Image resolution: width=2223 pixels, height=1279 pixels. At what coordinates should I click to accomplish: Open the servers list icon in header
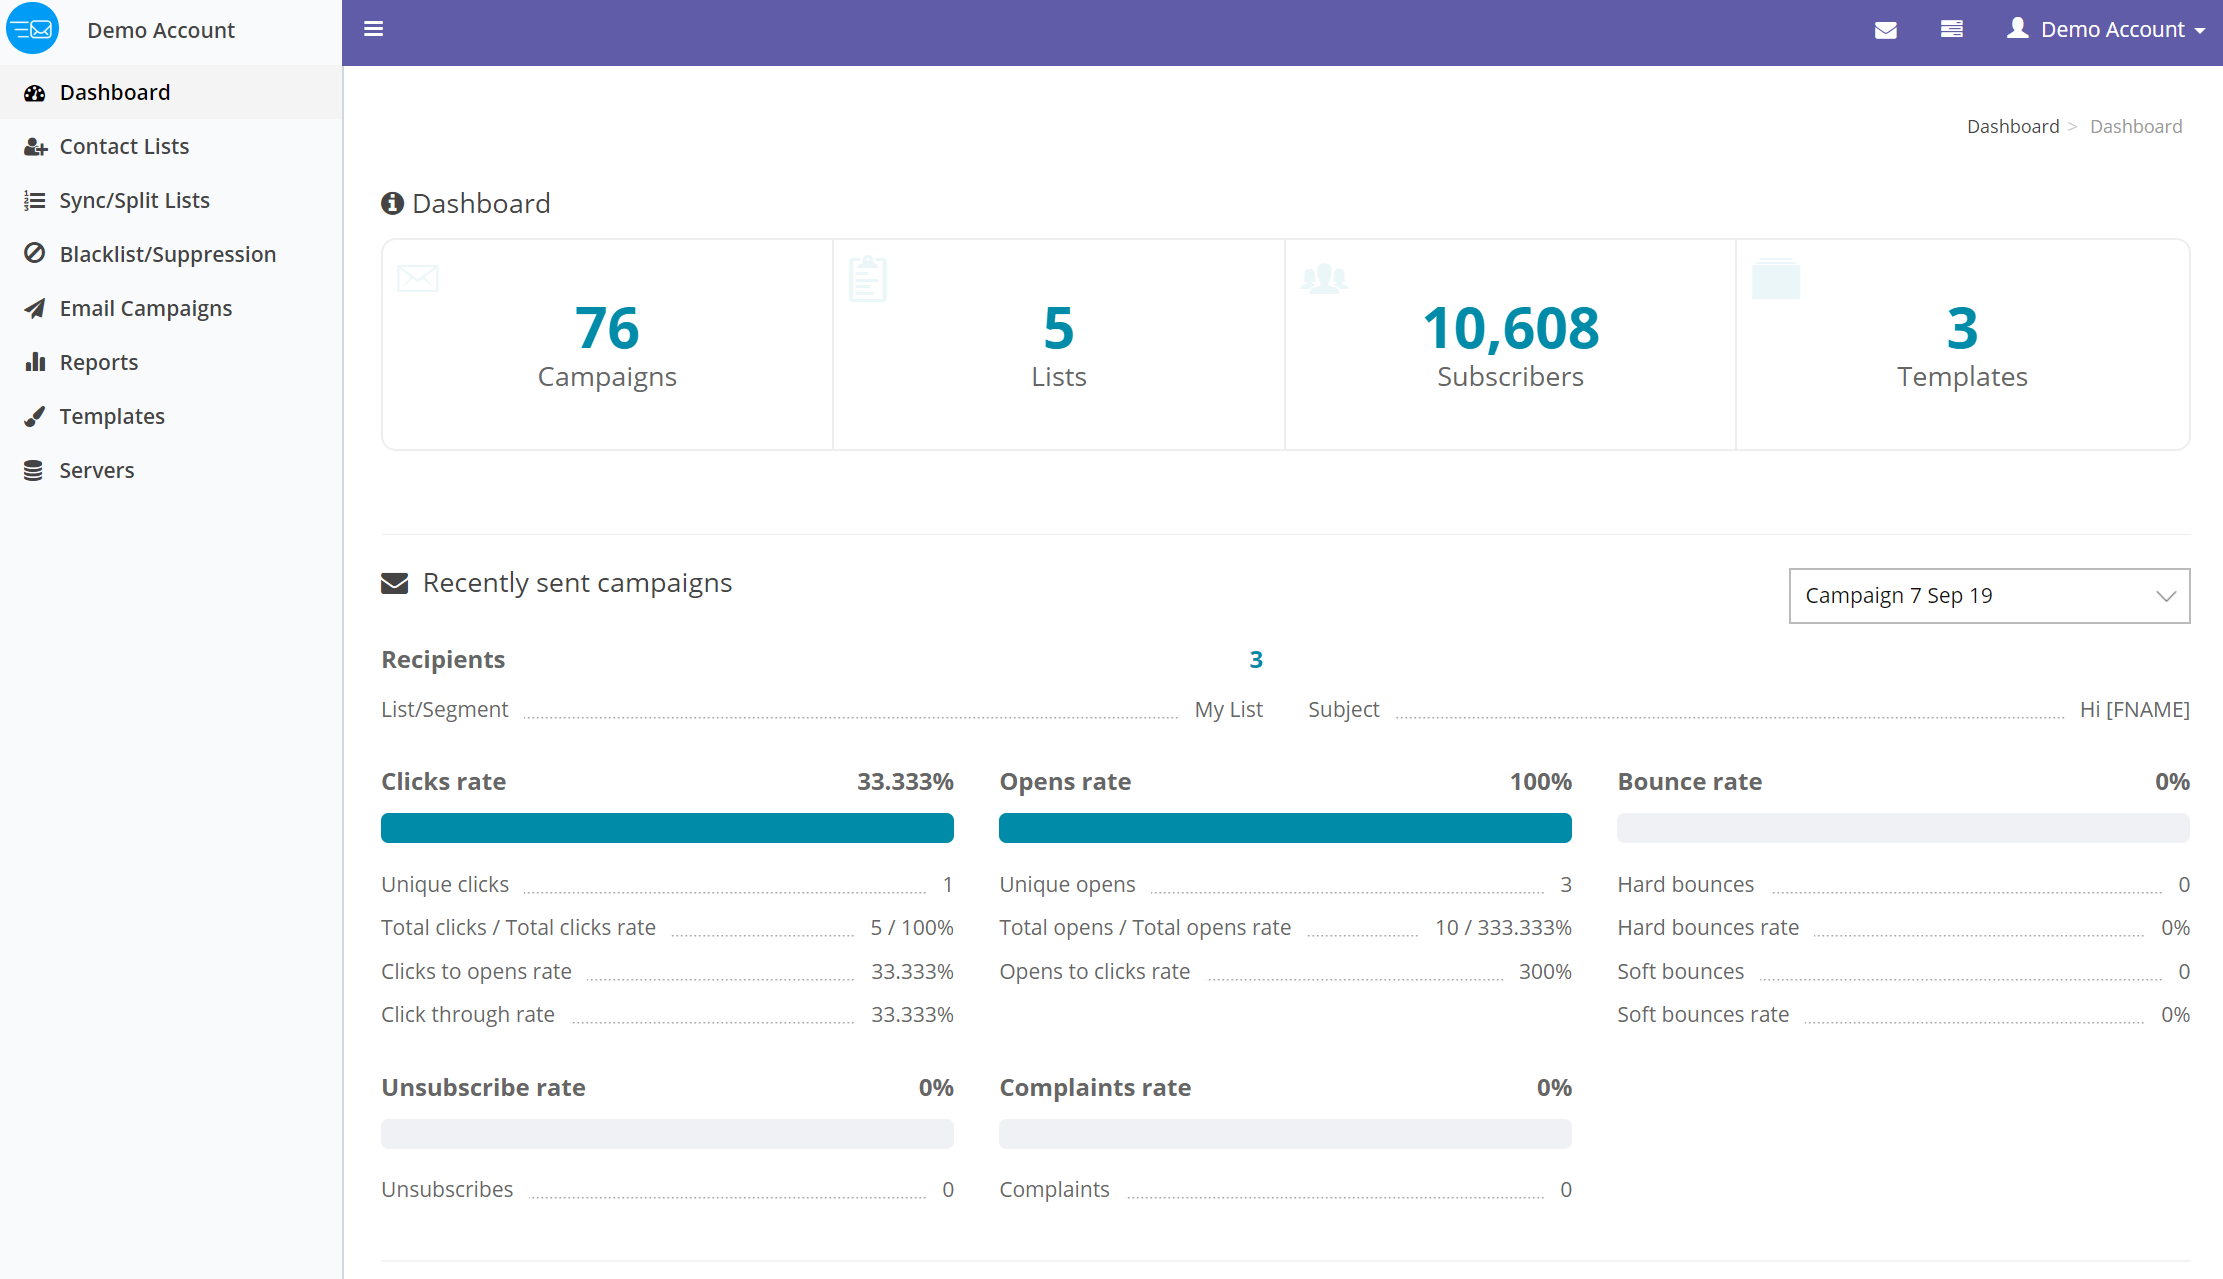click(1951, 29)
